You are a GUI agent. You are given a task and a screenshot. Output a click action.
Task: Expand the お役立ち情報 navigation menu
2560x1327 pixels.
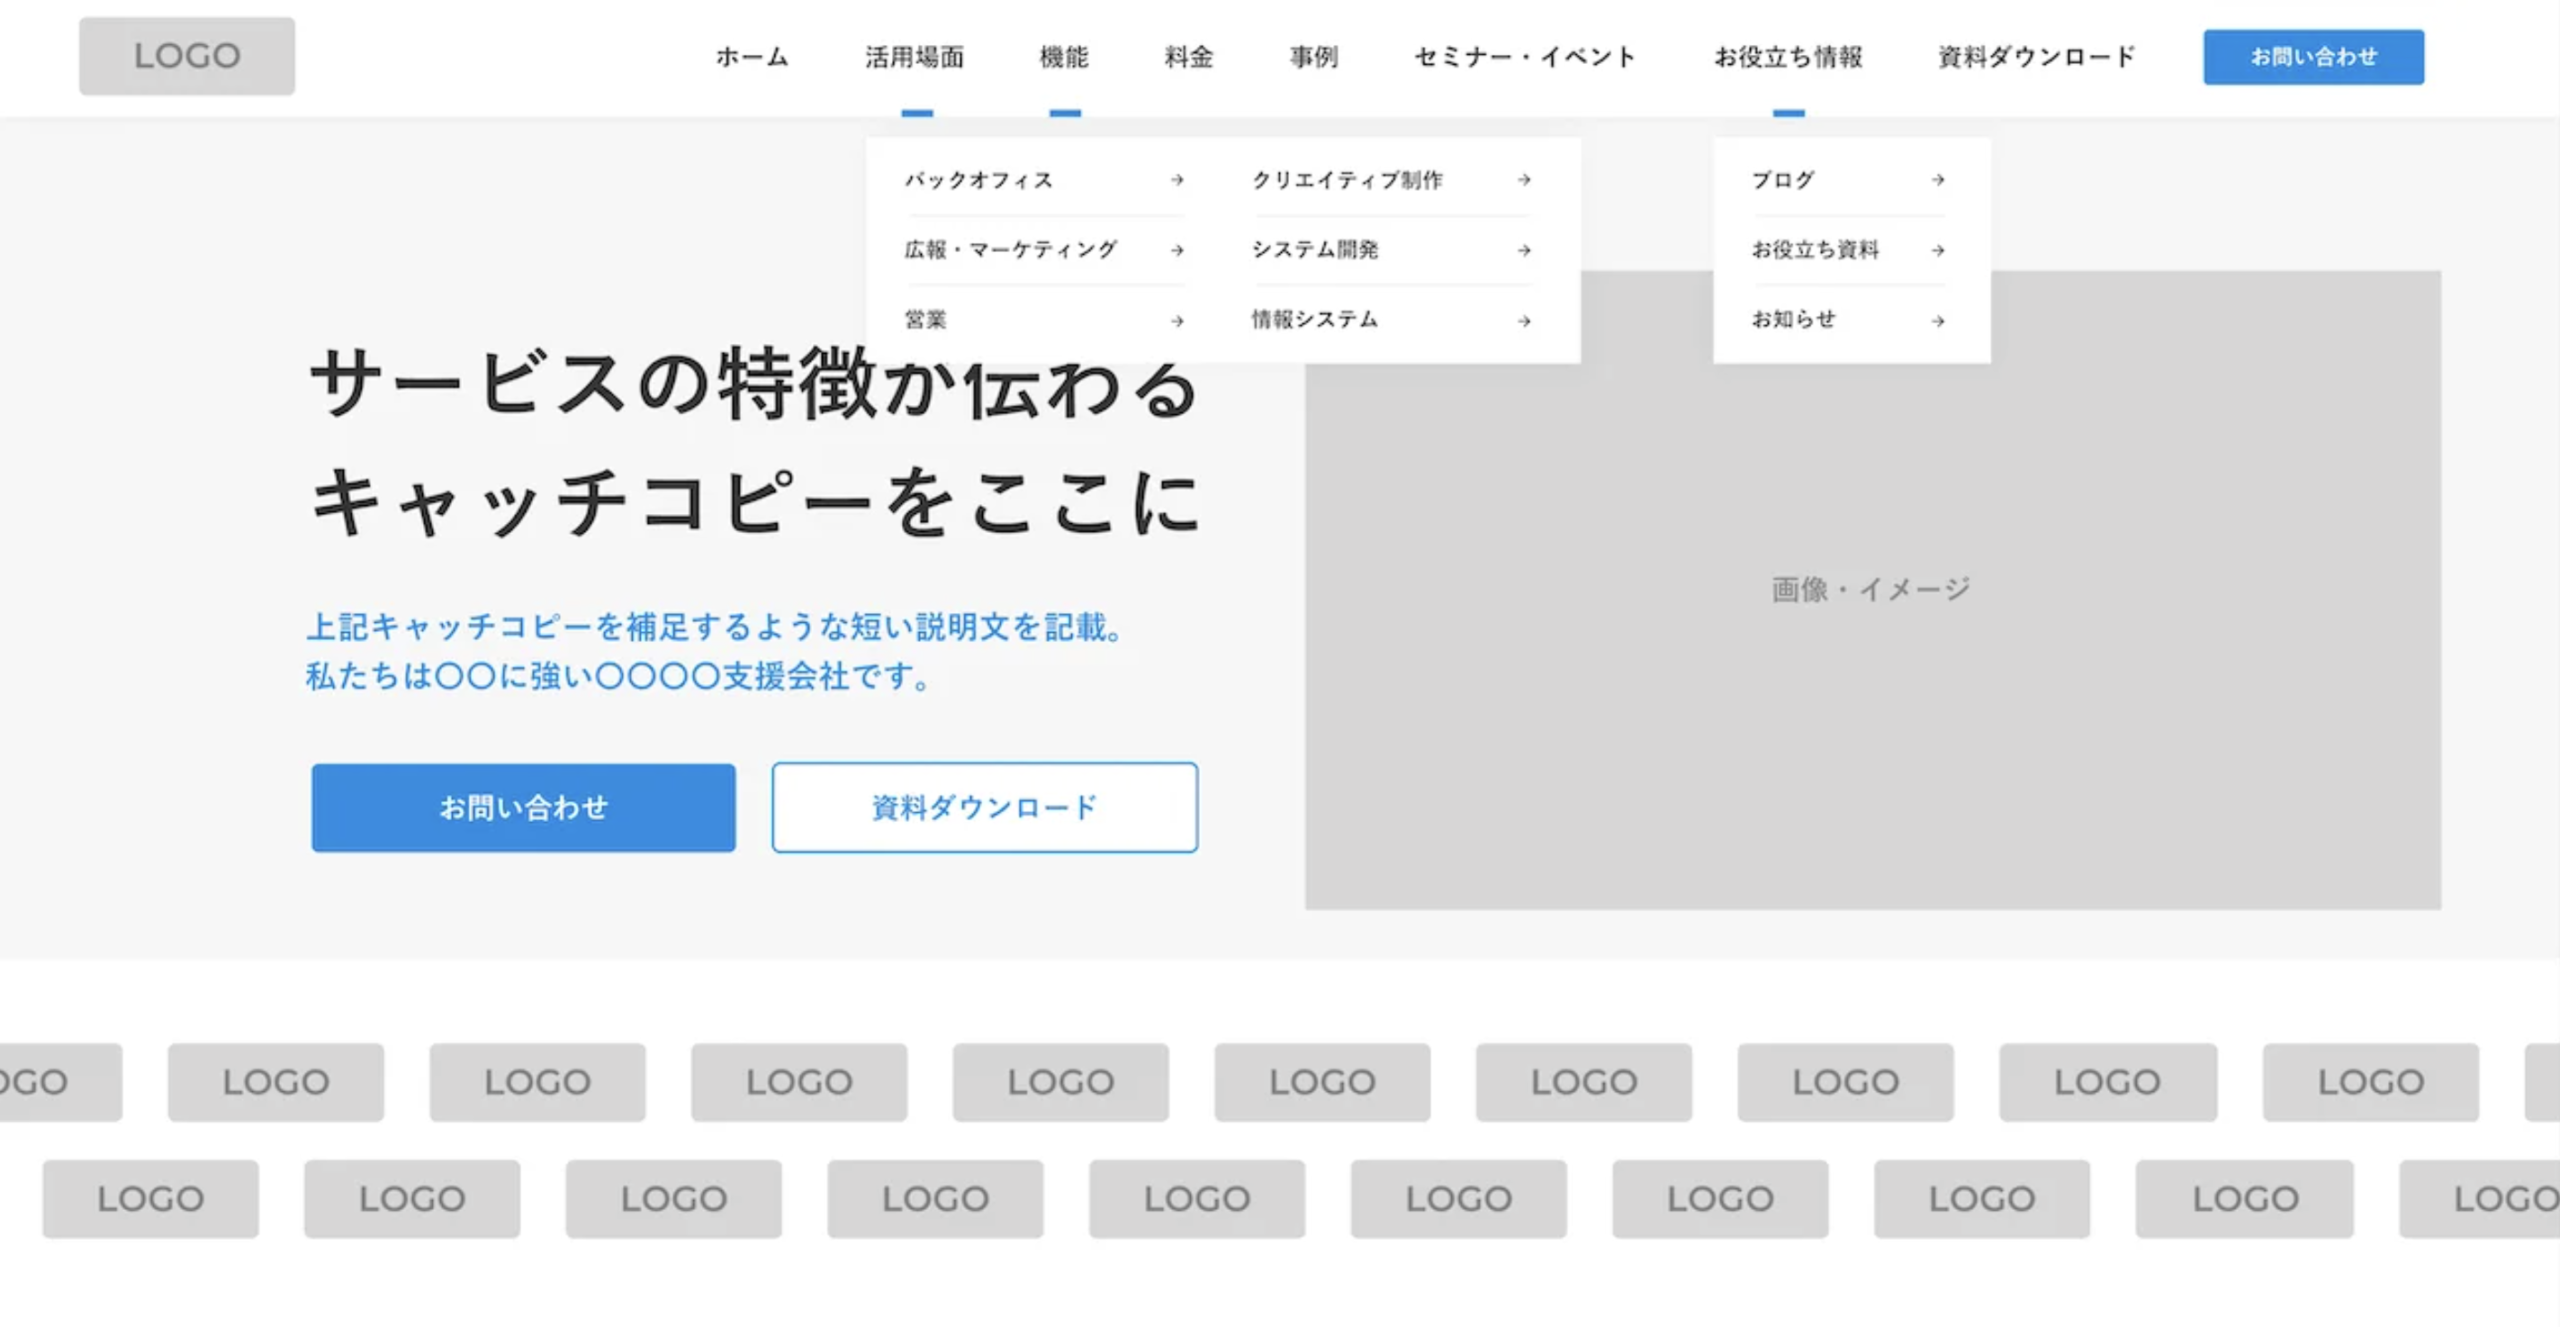tap(1788, 57)
